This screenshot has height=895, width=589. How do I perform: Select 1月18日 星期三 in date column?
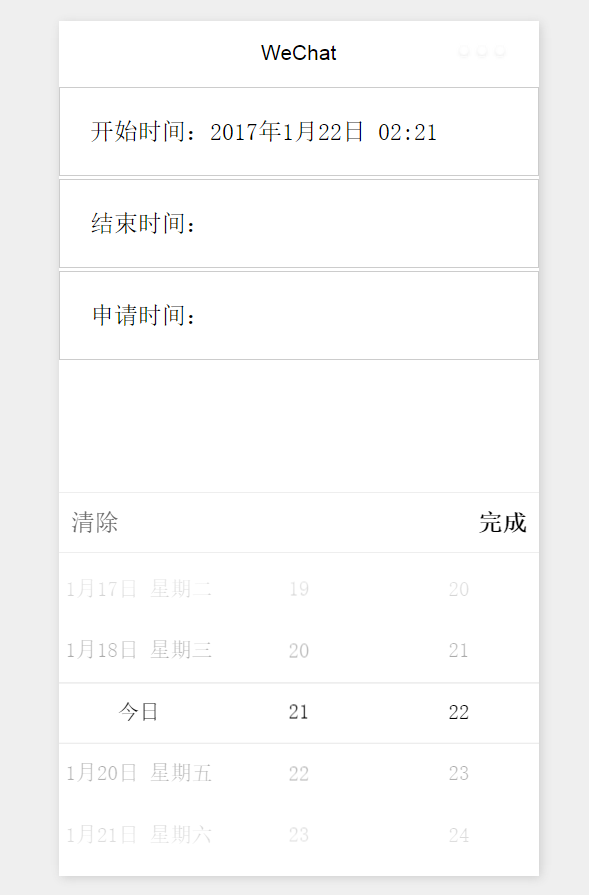[x=139, y=650]
